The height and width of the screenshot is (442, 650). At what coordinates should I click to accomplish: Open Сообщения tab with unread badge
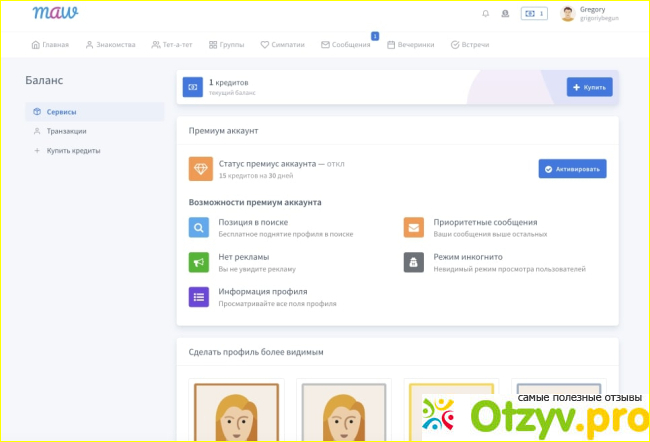pyautogui.click(x=345, y=45)
